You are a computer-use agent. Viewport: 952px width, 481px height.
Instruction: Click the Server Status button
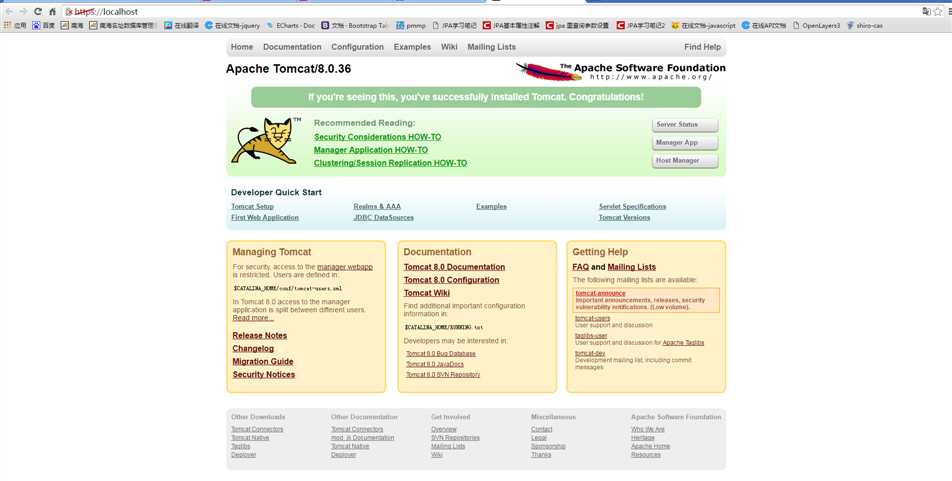[685, 125]
